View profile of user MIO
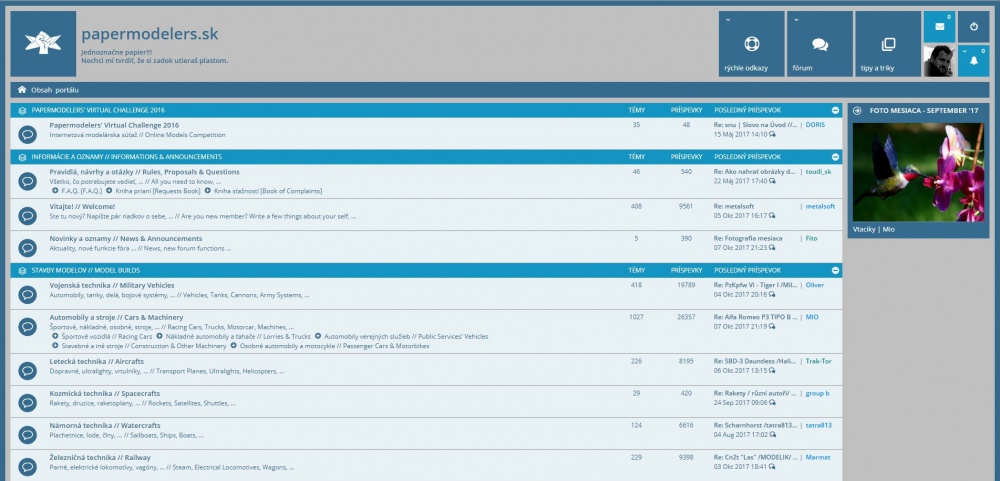This screenshot has width=1000, height=481. point(812,316)
